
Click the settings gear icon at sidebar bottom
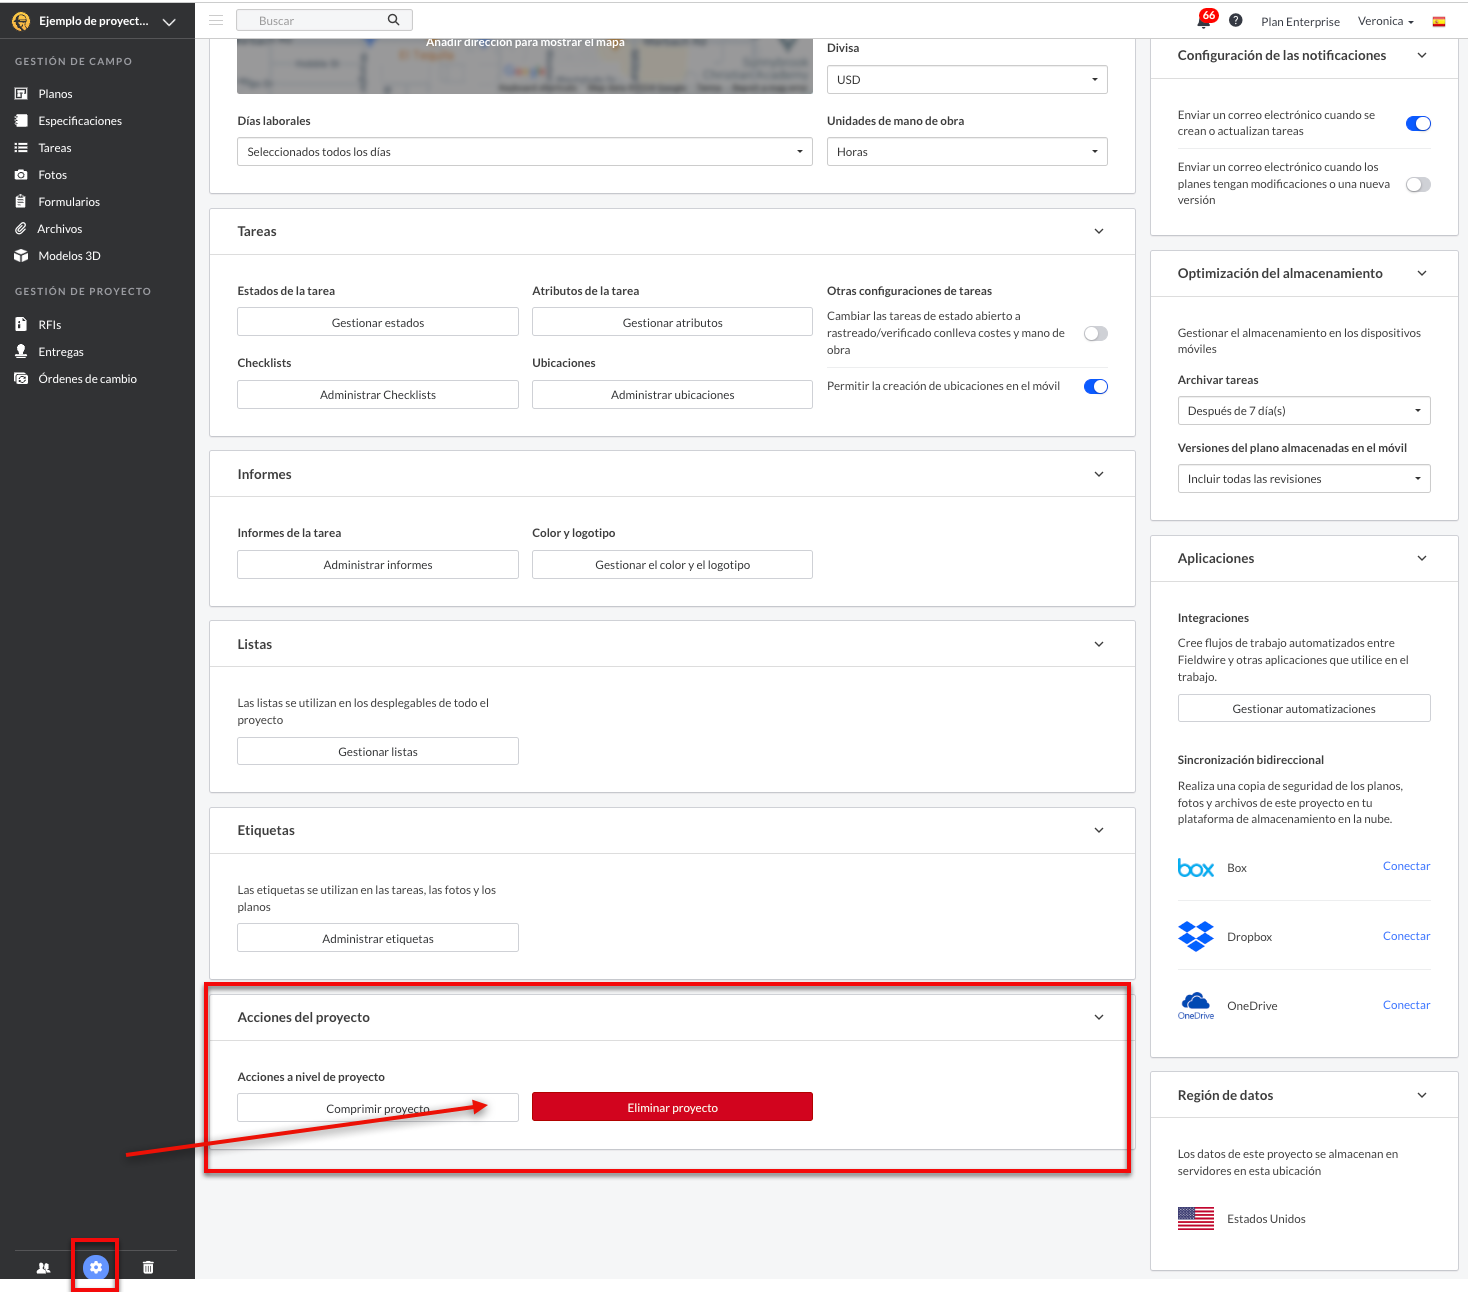point(96,1268)
